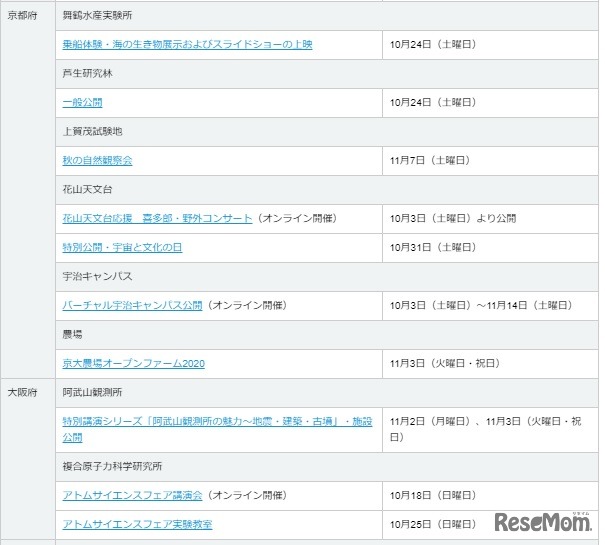Open 花山天文台応援 喜多郎・野外コンサート link
Screen dimensions: 605x545
157,218
